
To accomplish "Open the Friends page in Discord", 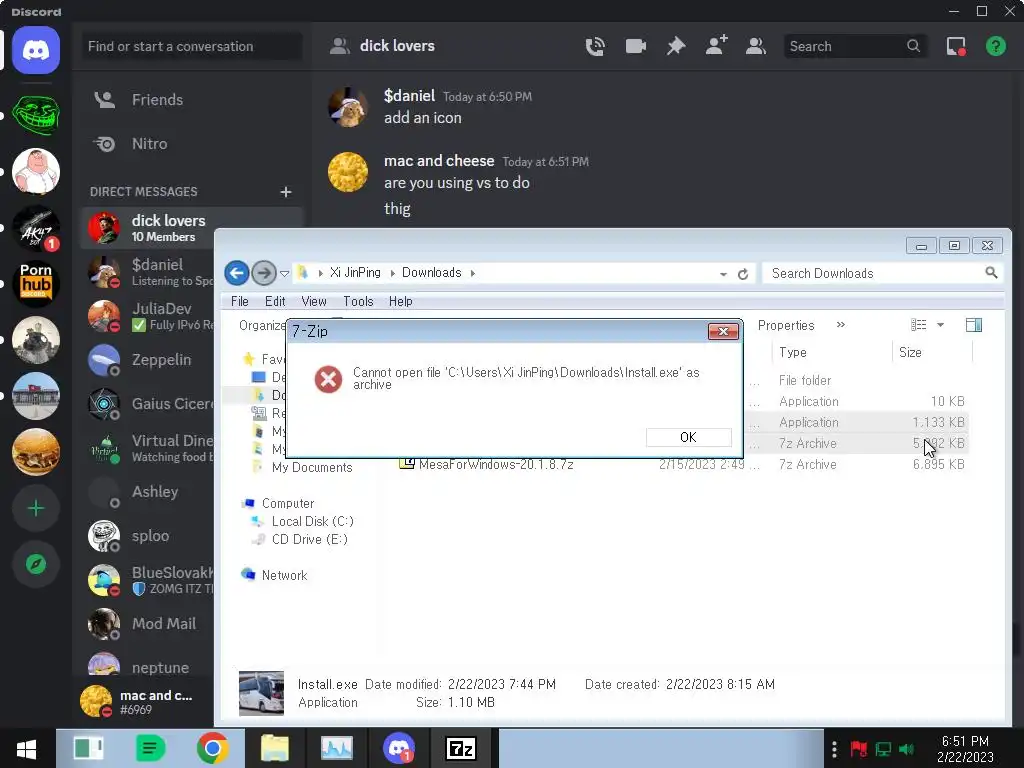I will click(192, 100).
